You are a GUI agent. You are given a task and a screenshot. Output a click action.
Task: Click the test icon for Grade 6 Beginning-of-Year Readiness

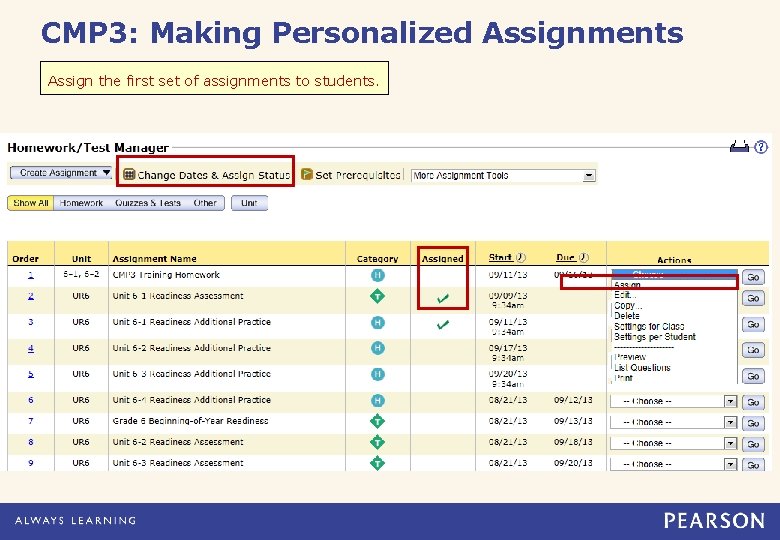[x=378, y=421]
